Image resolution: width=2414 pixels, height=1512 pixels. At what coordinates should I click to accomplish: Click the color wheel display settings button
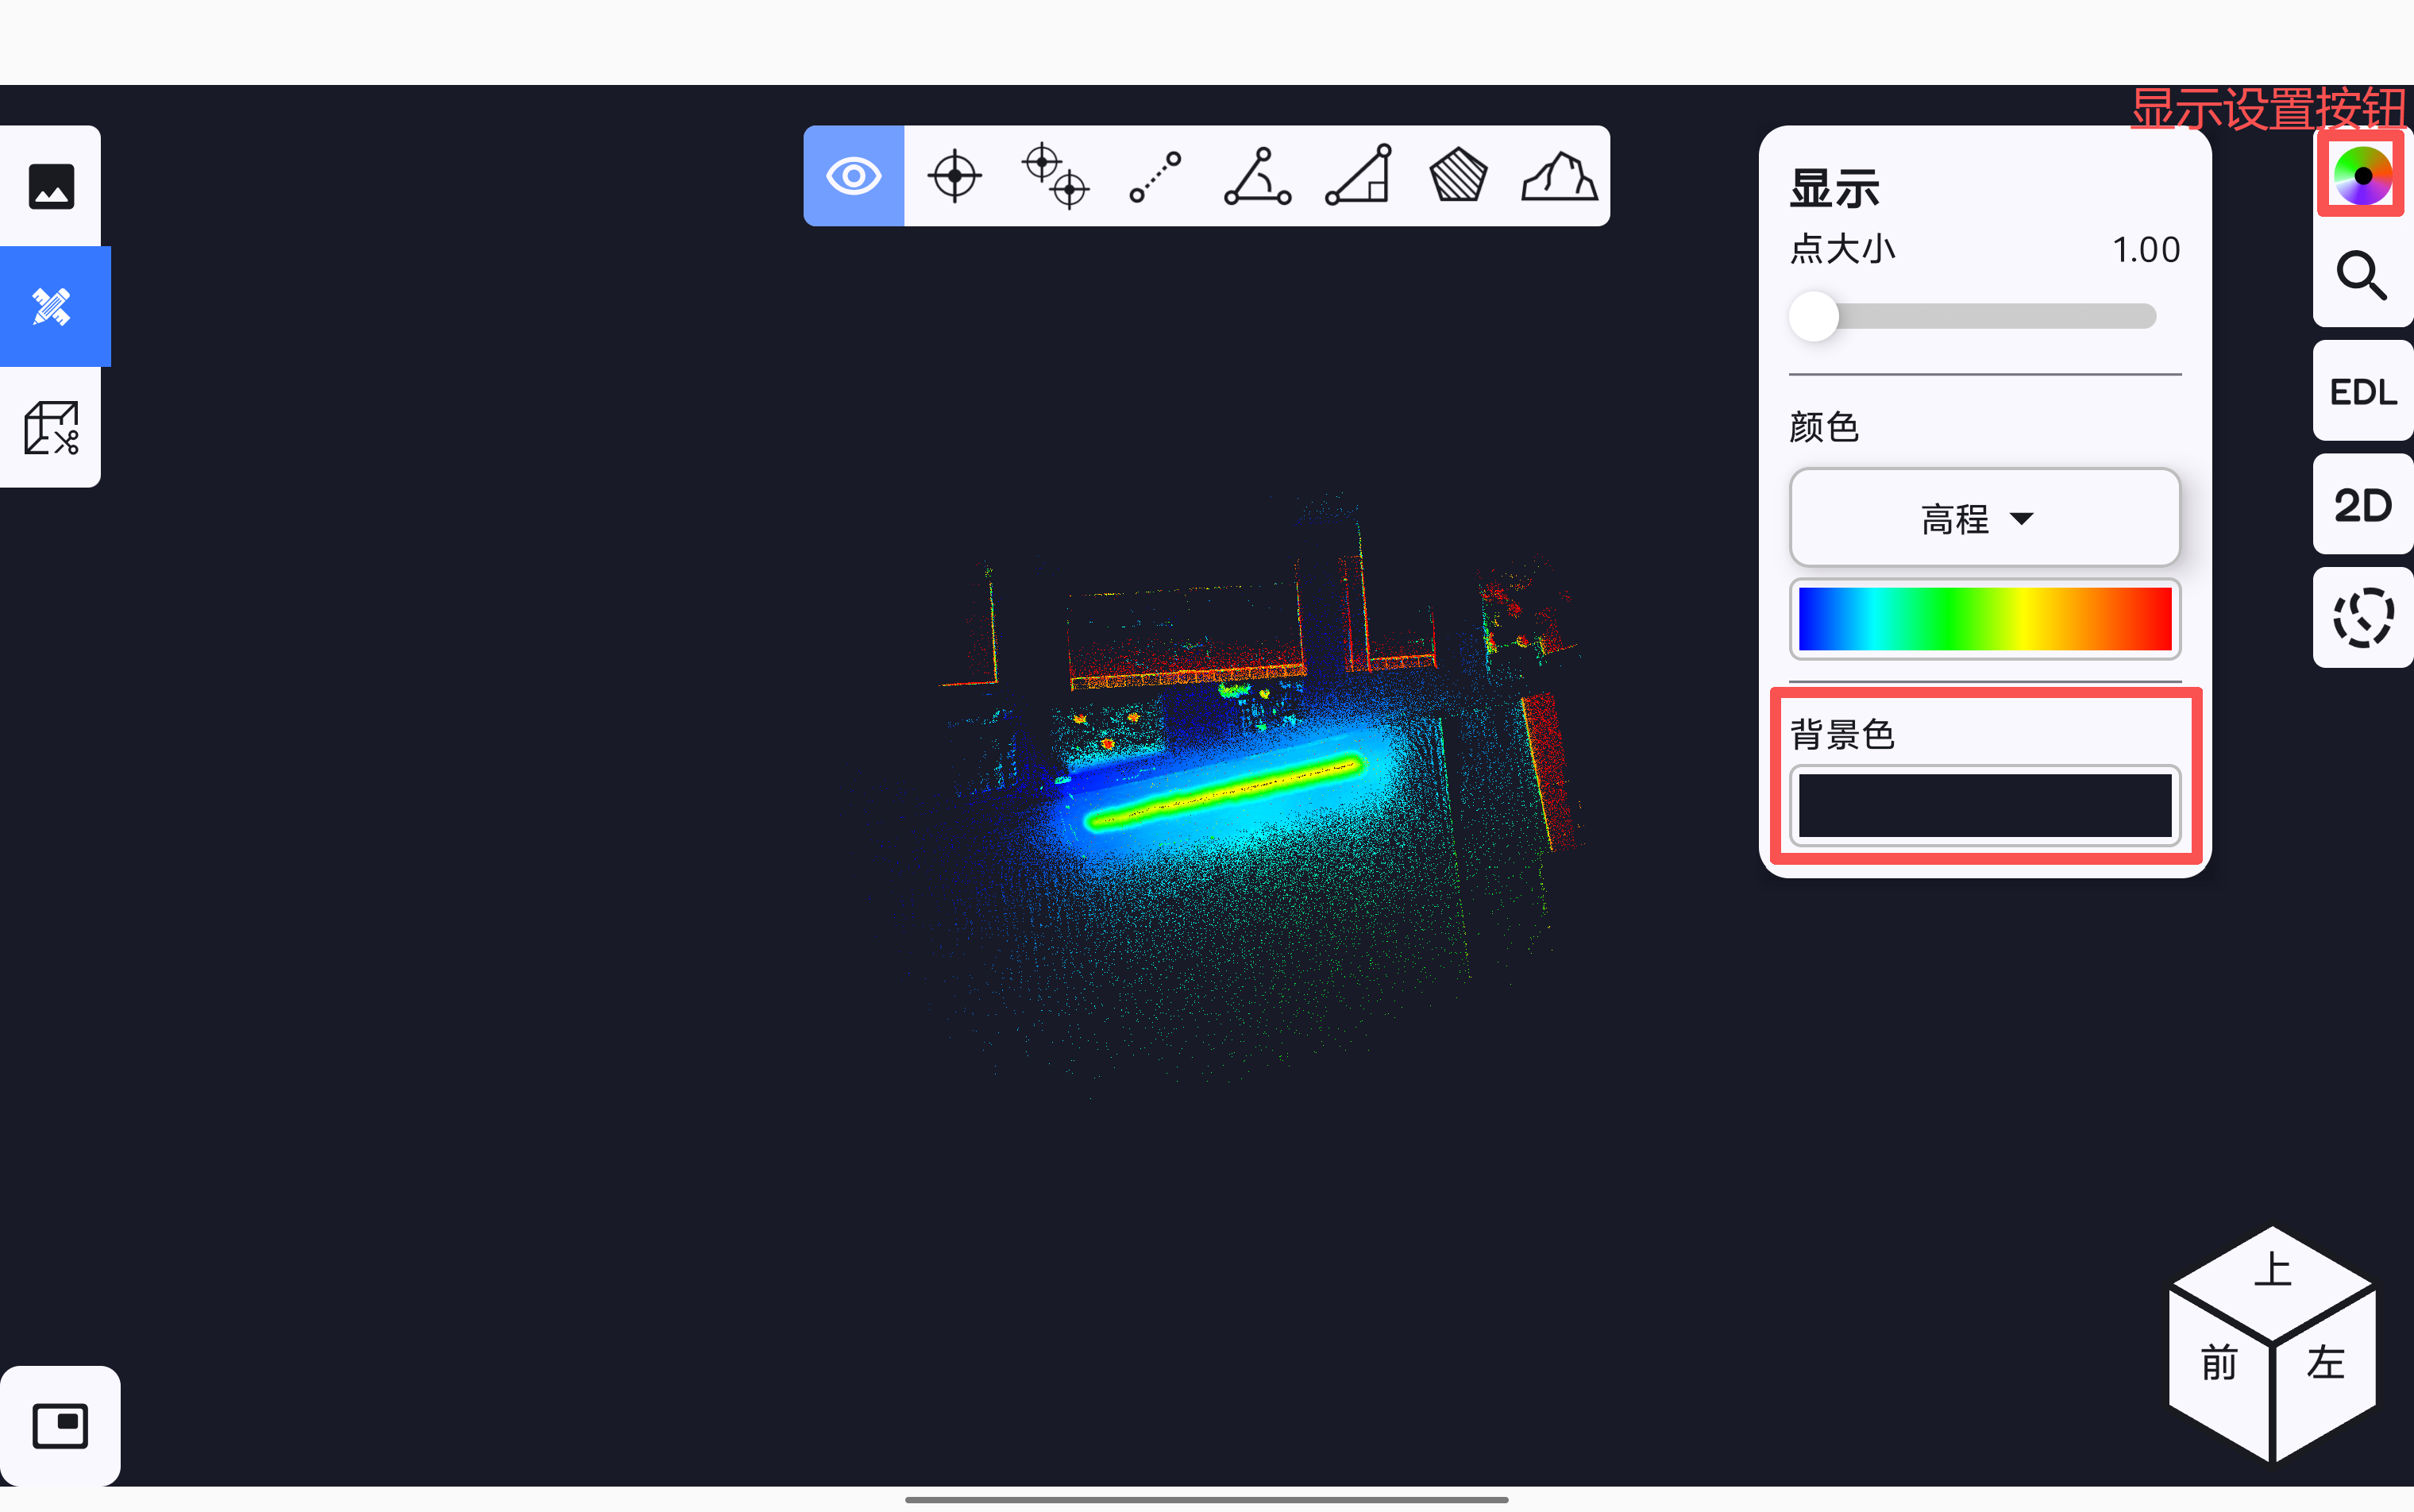click(2362, 175)
